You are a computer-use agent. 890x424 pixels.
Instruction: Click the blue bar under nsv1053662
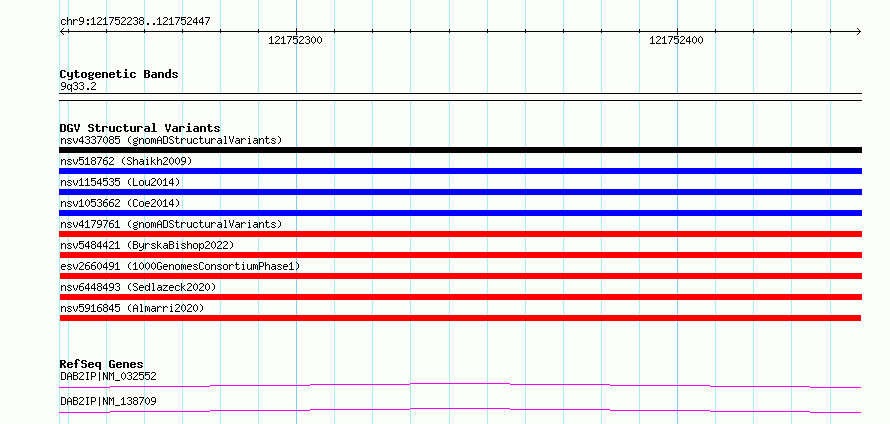(x=461, y=213)
